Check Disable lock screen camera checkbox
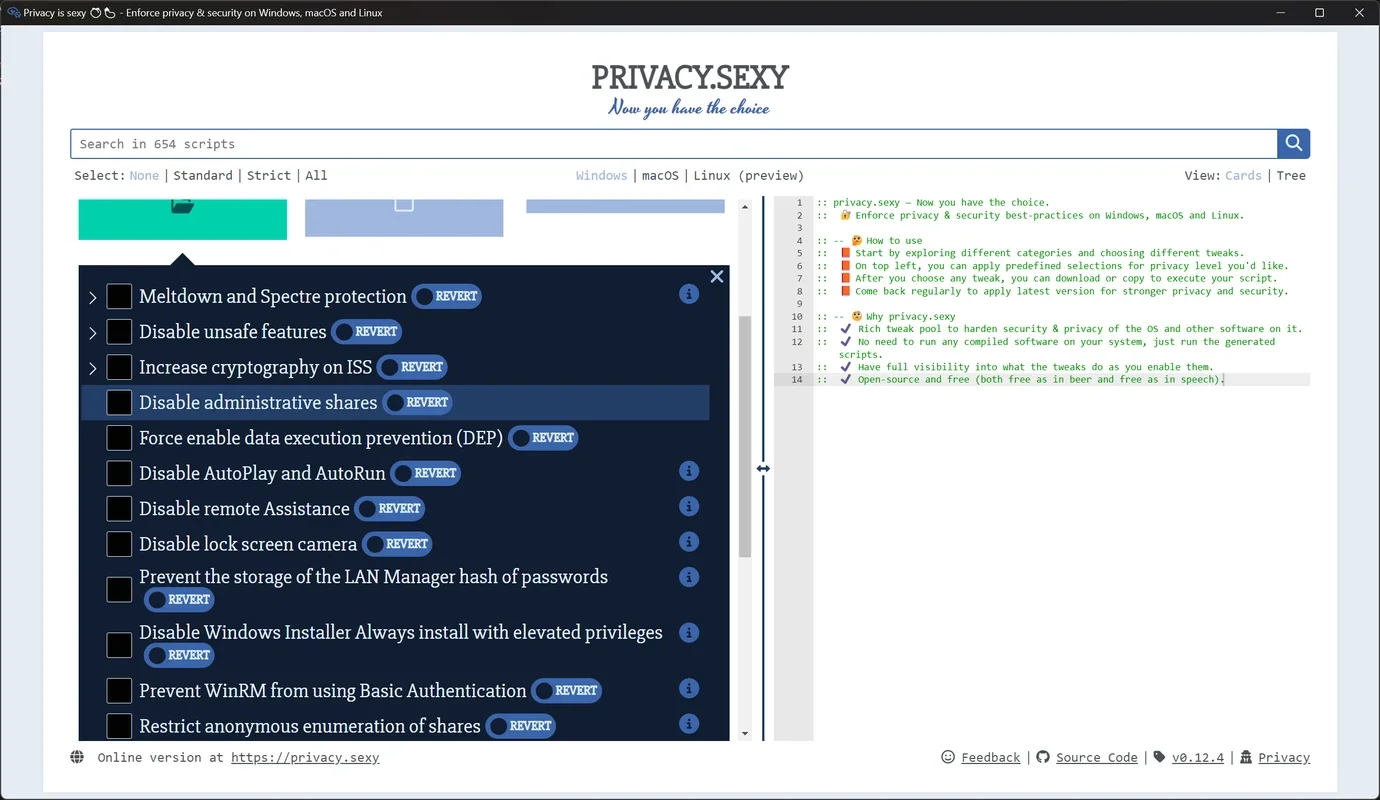 119,544
